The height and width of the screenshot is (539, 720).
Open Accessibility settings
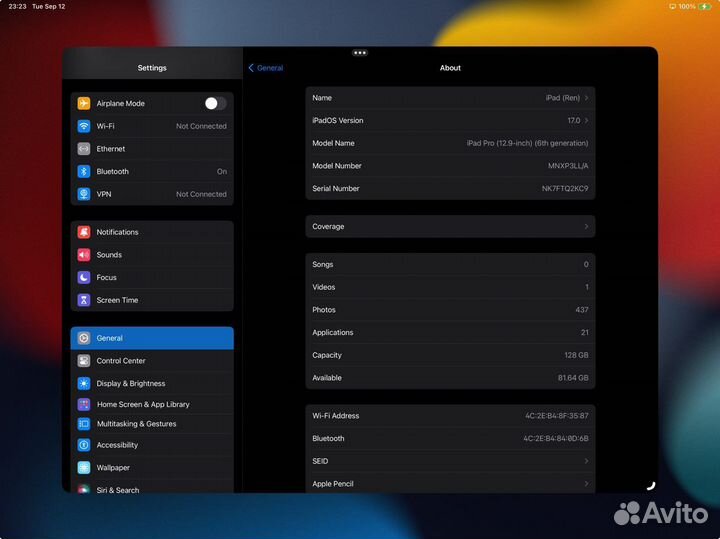152,445
